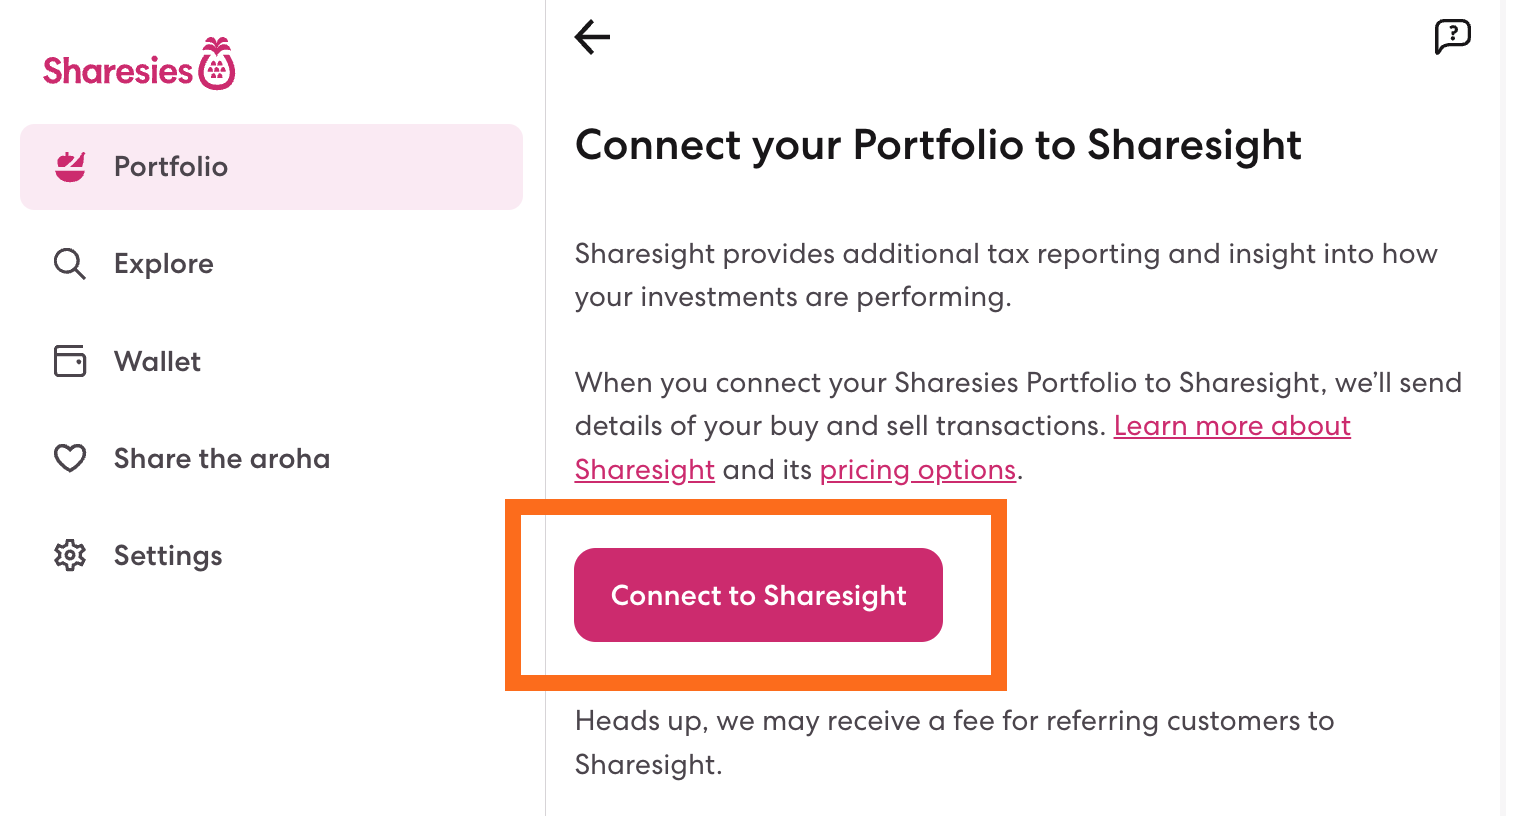Screen dimensions: 1527x816
Task: Click the highlighted Portfolio navigation pill
Action: pos(271,166)
